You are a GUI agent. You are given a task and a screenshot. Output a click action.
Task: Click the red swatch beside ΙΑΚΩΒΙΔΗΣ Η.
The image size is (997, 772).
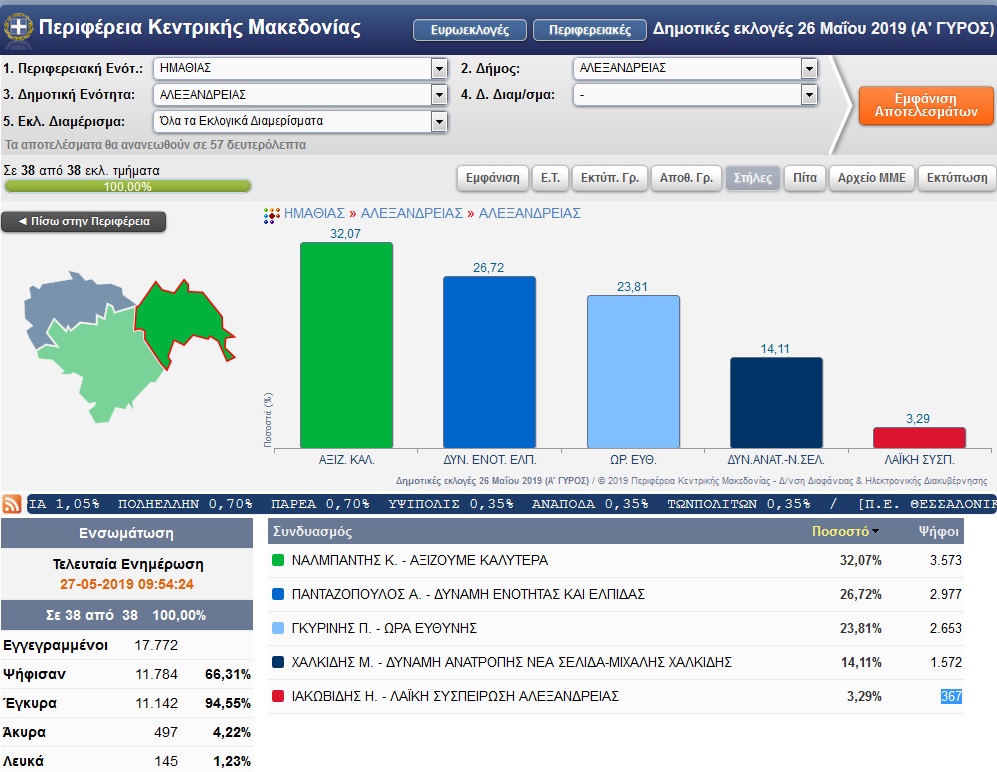tap(277, 696)
